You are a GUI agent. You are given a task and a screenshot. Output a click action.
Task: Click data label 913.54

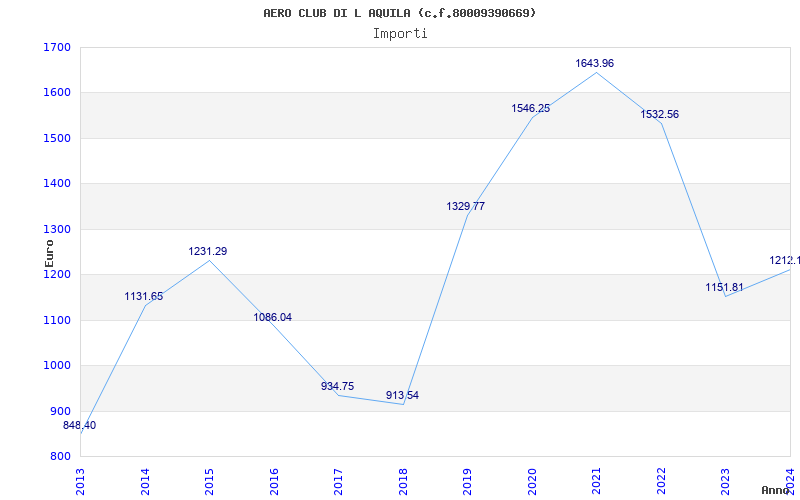tap(402, 395)
